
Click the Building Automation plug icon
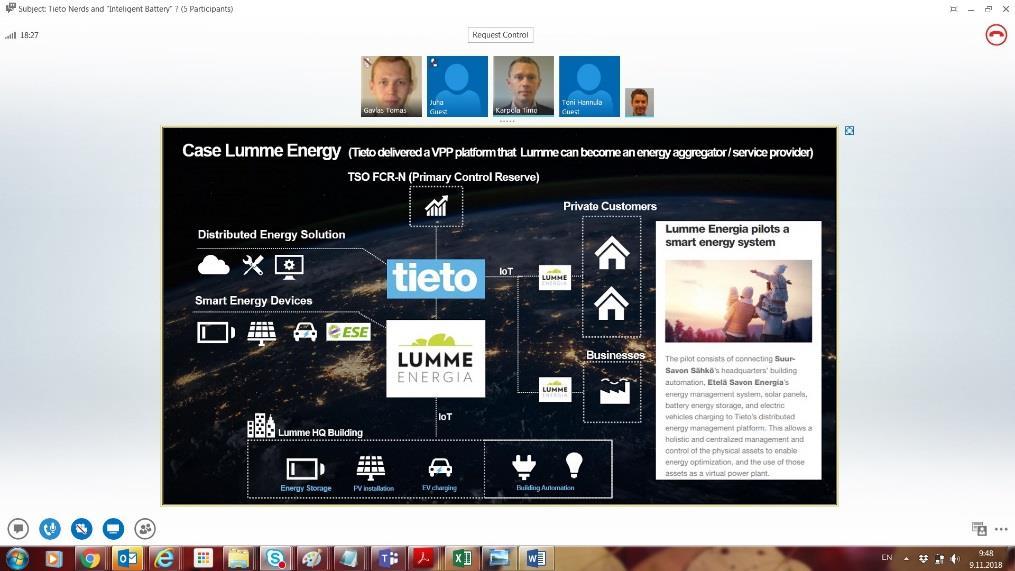point(524,467)
